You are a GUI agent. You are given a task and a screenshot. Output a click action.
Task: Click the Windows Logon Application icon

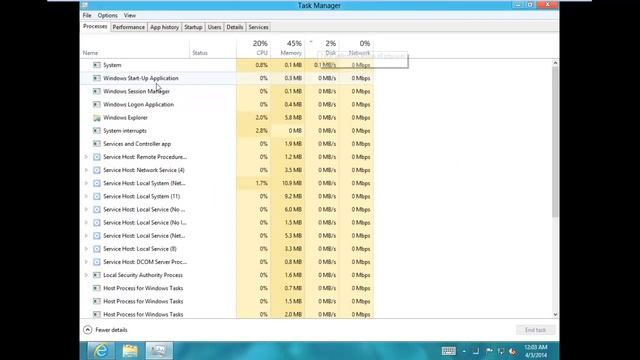click(97, 104)
